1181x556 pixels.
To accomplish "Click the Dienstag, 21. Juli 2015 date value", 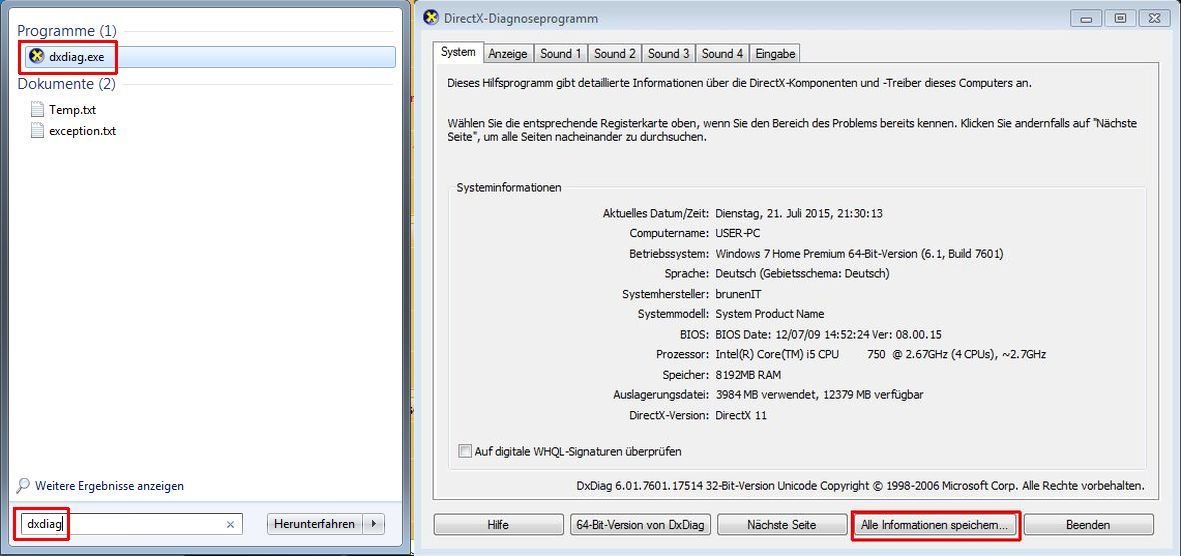I will coord(798,213).
